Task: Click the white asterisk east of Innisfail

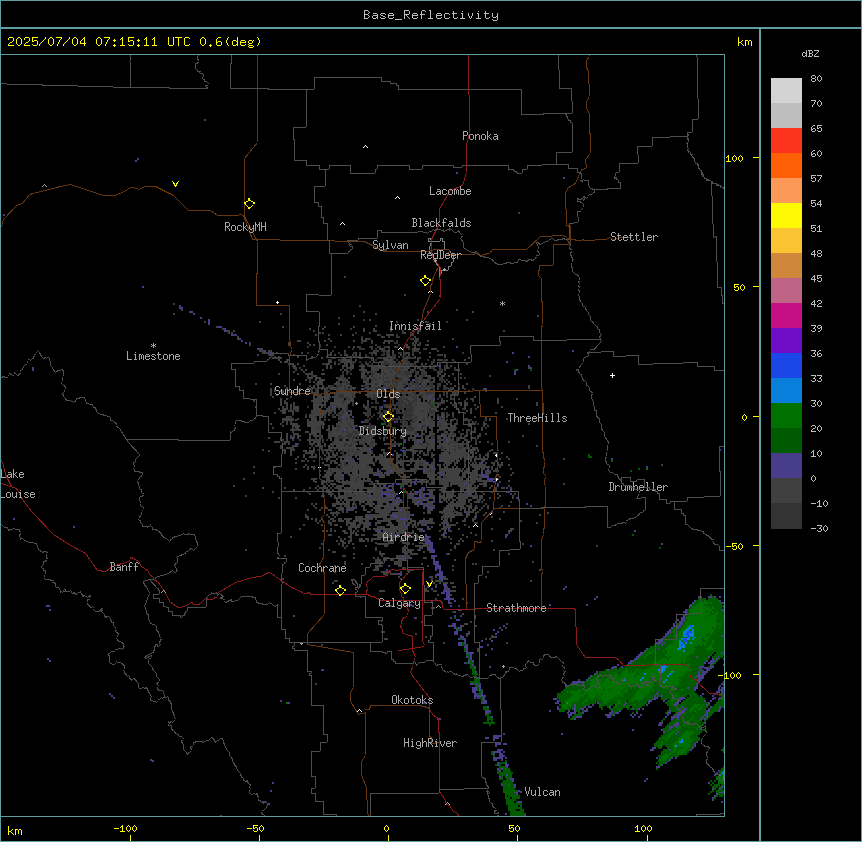Action: pos(502,303)
